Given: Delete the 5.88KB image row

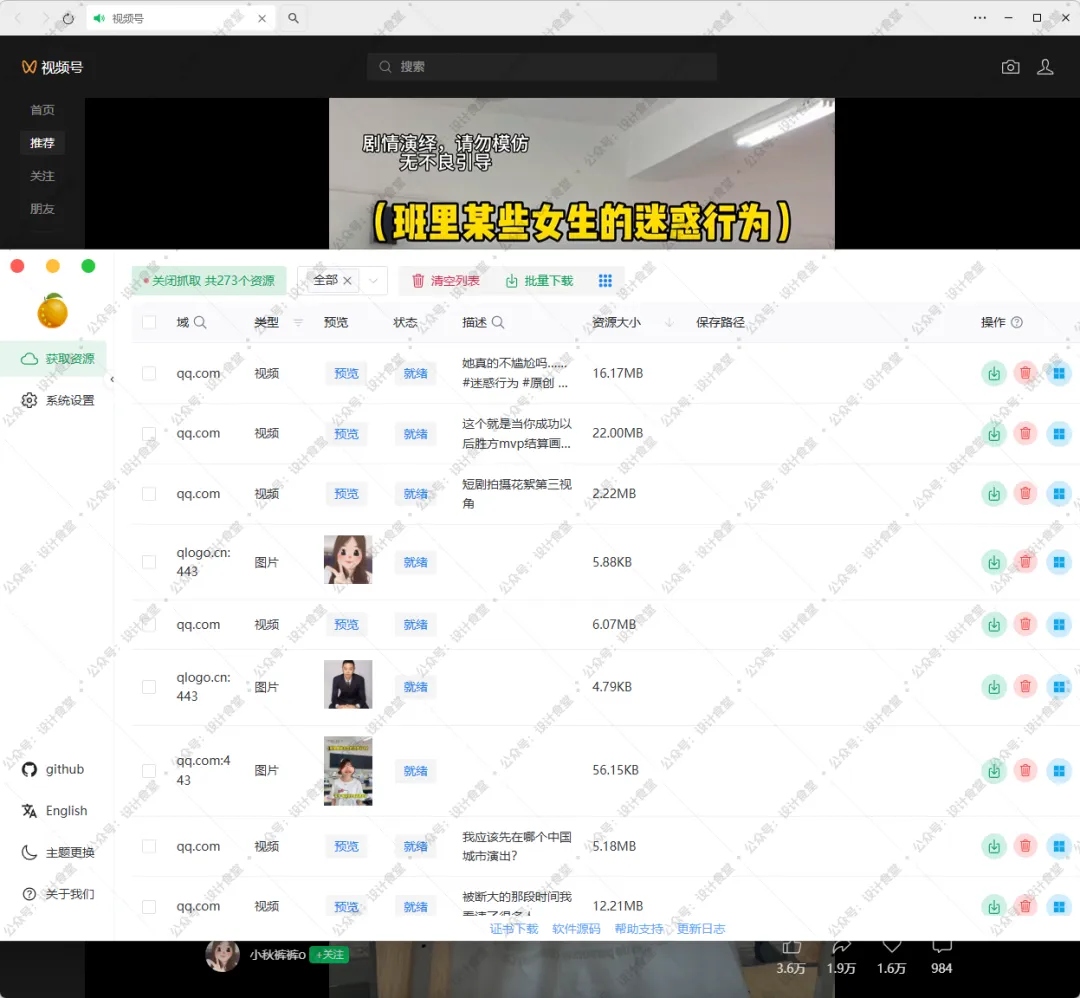Looking at the screenshot, I should [1025, 562].
